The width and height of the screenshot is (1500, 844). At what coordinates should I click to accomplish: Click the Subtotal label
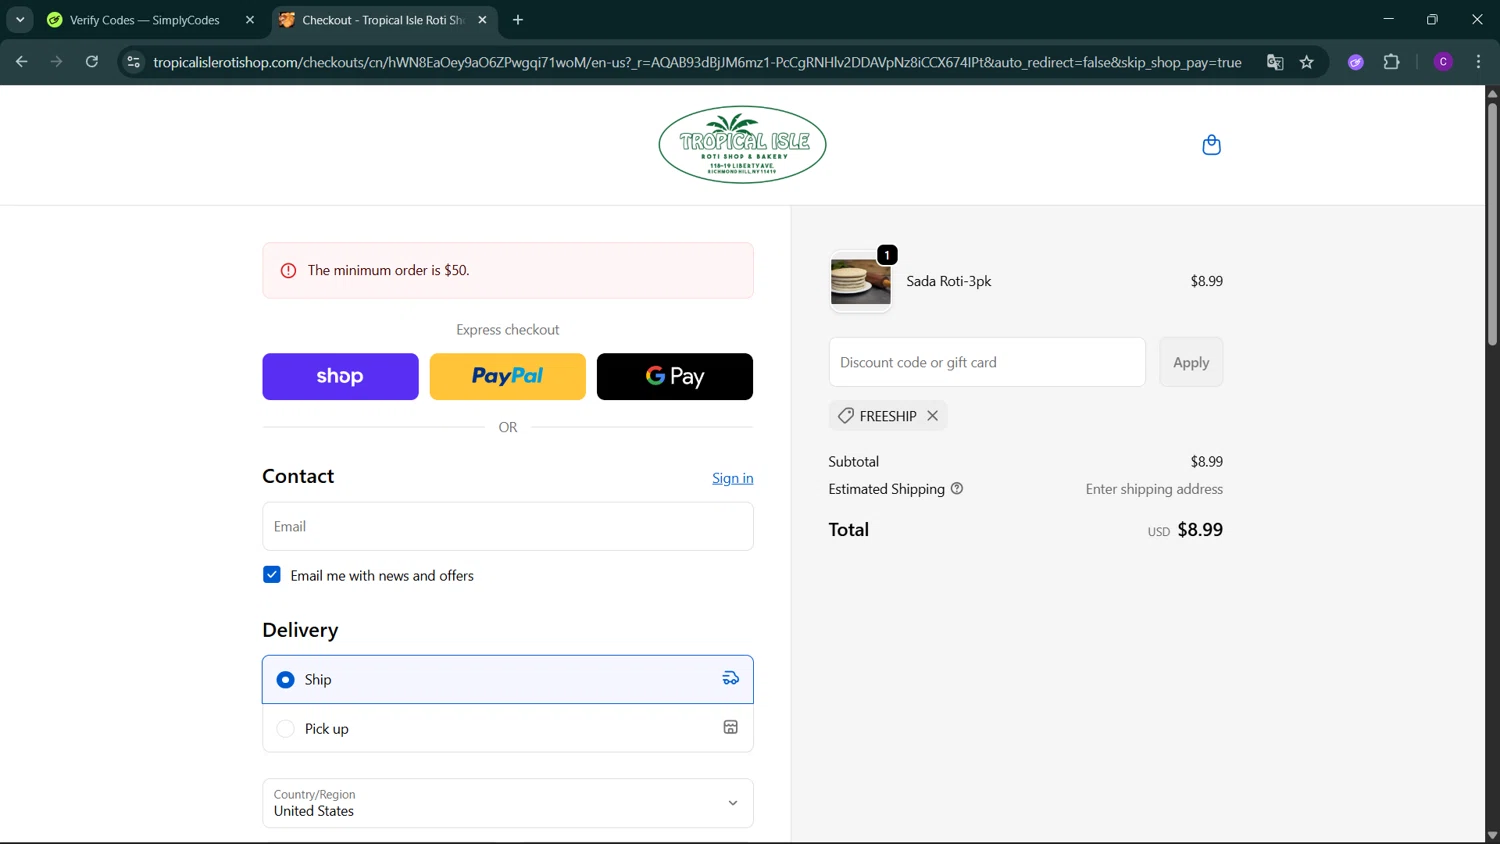854,461
